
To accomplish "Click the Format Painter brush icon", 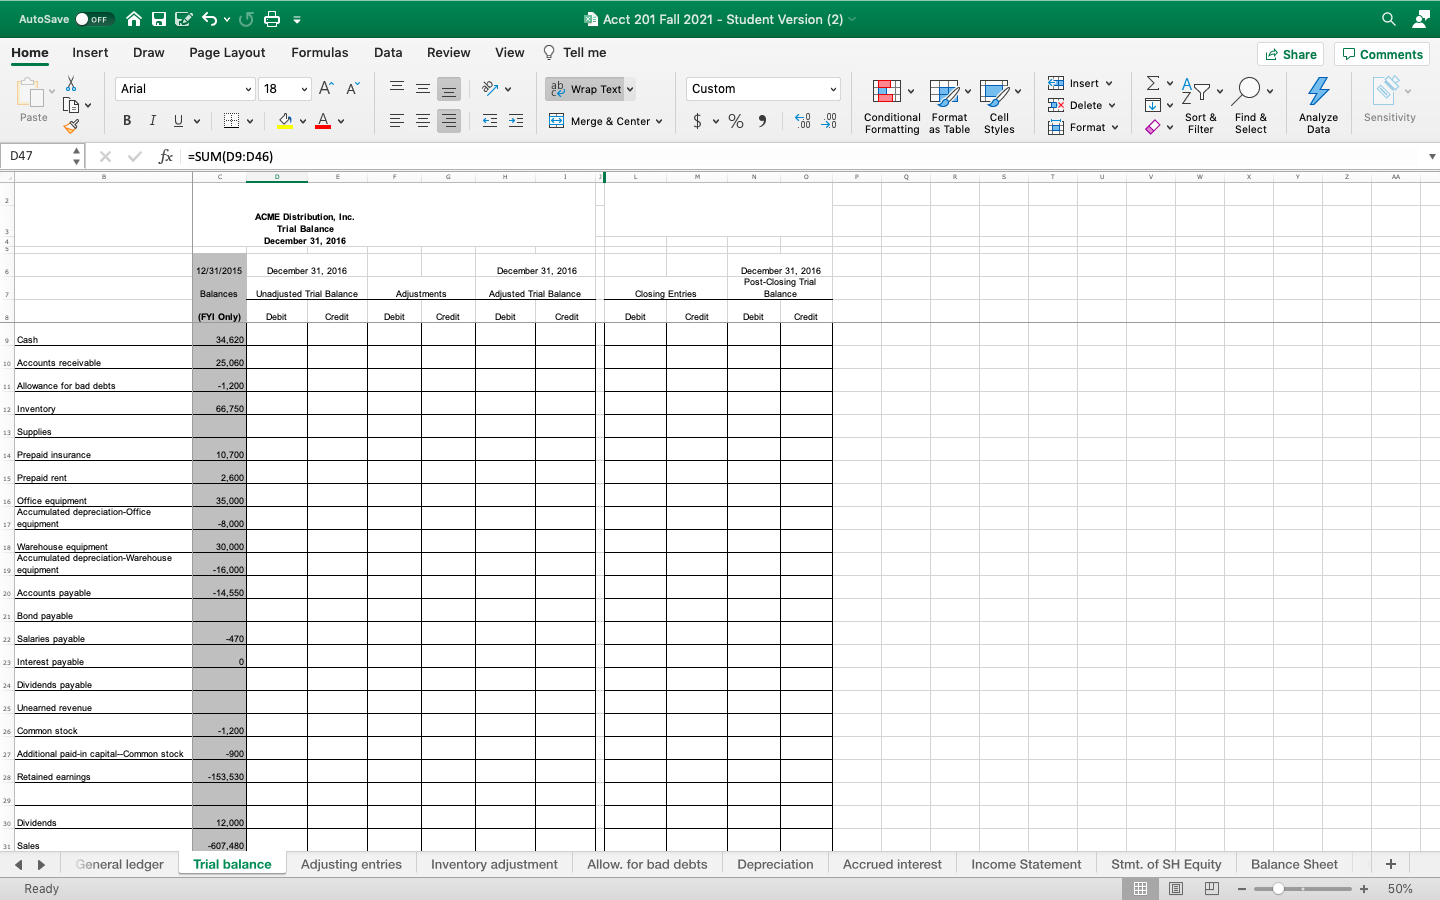I will (x=71, y=127).
